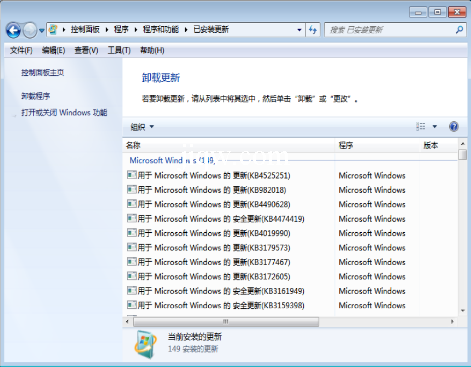Open the 查看(V) menu
This screenshot has width=471, height=367.
(x=86, y=50)
